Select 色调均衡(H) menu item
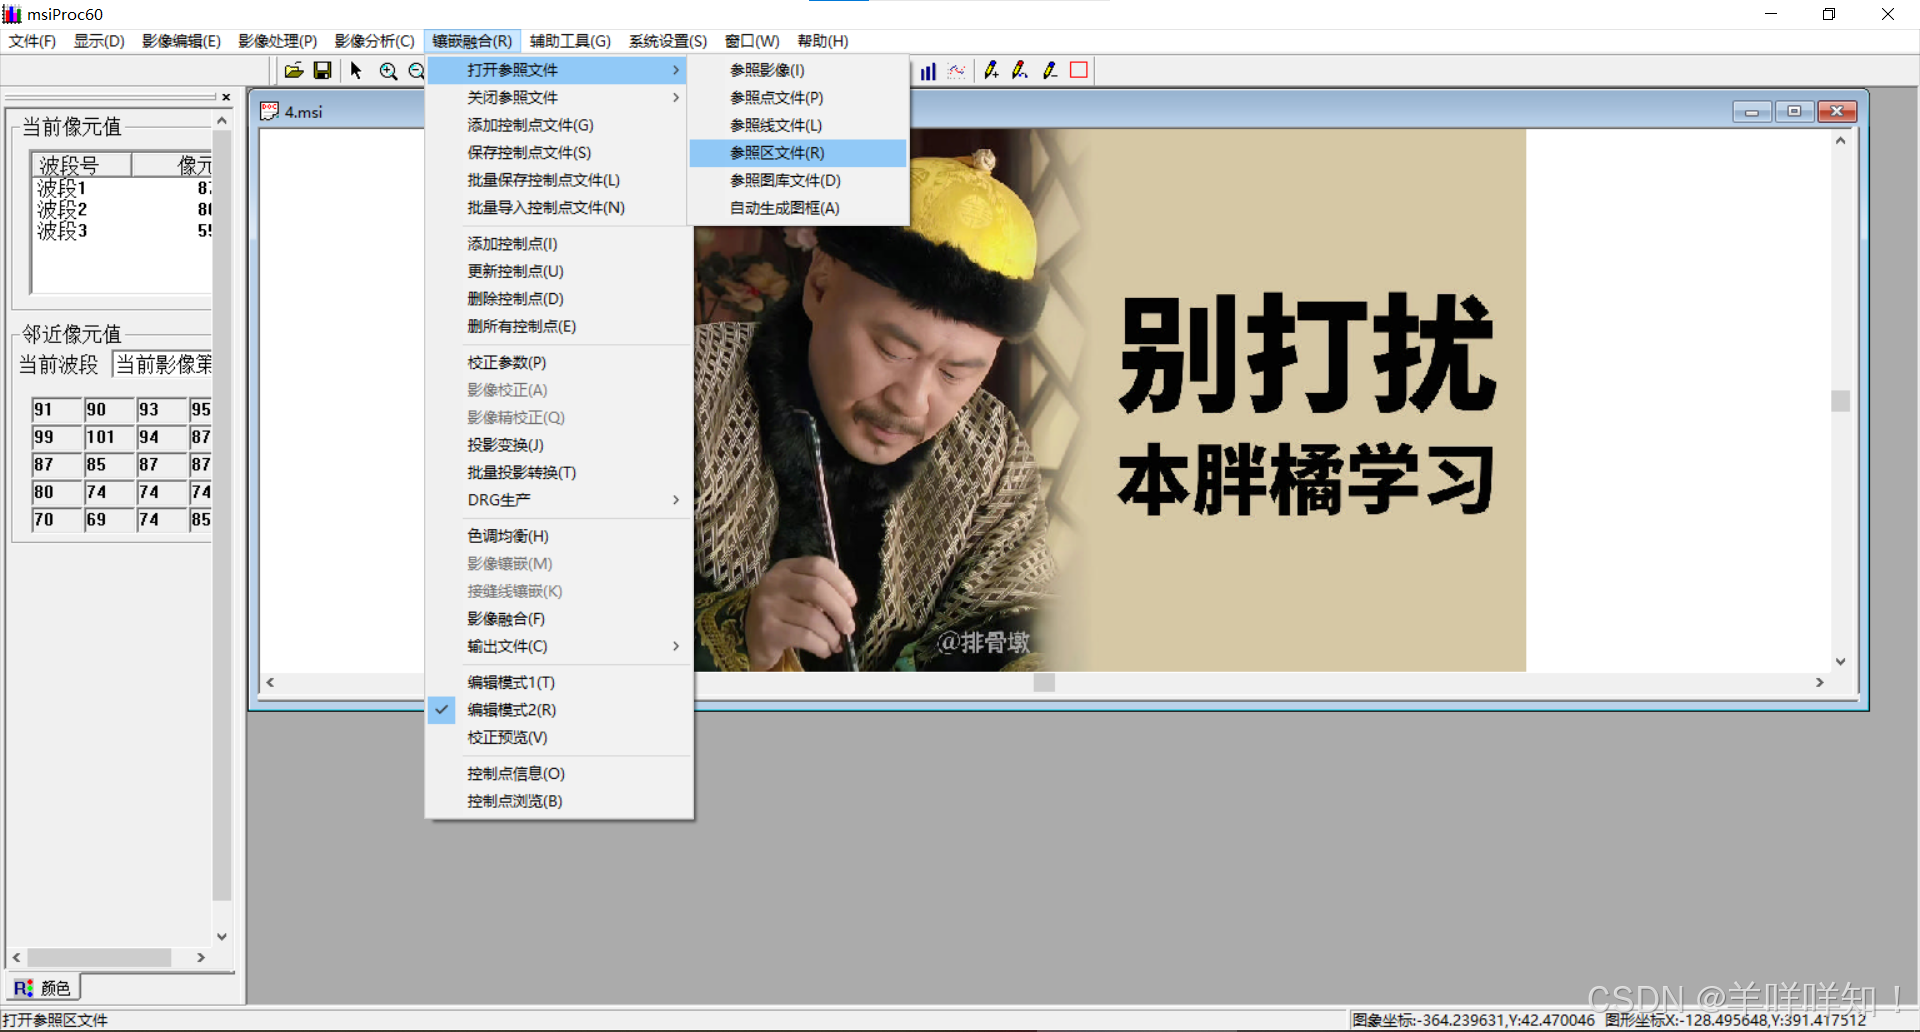 tap(558, 536)
